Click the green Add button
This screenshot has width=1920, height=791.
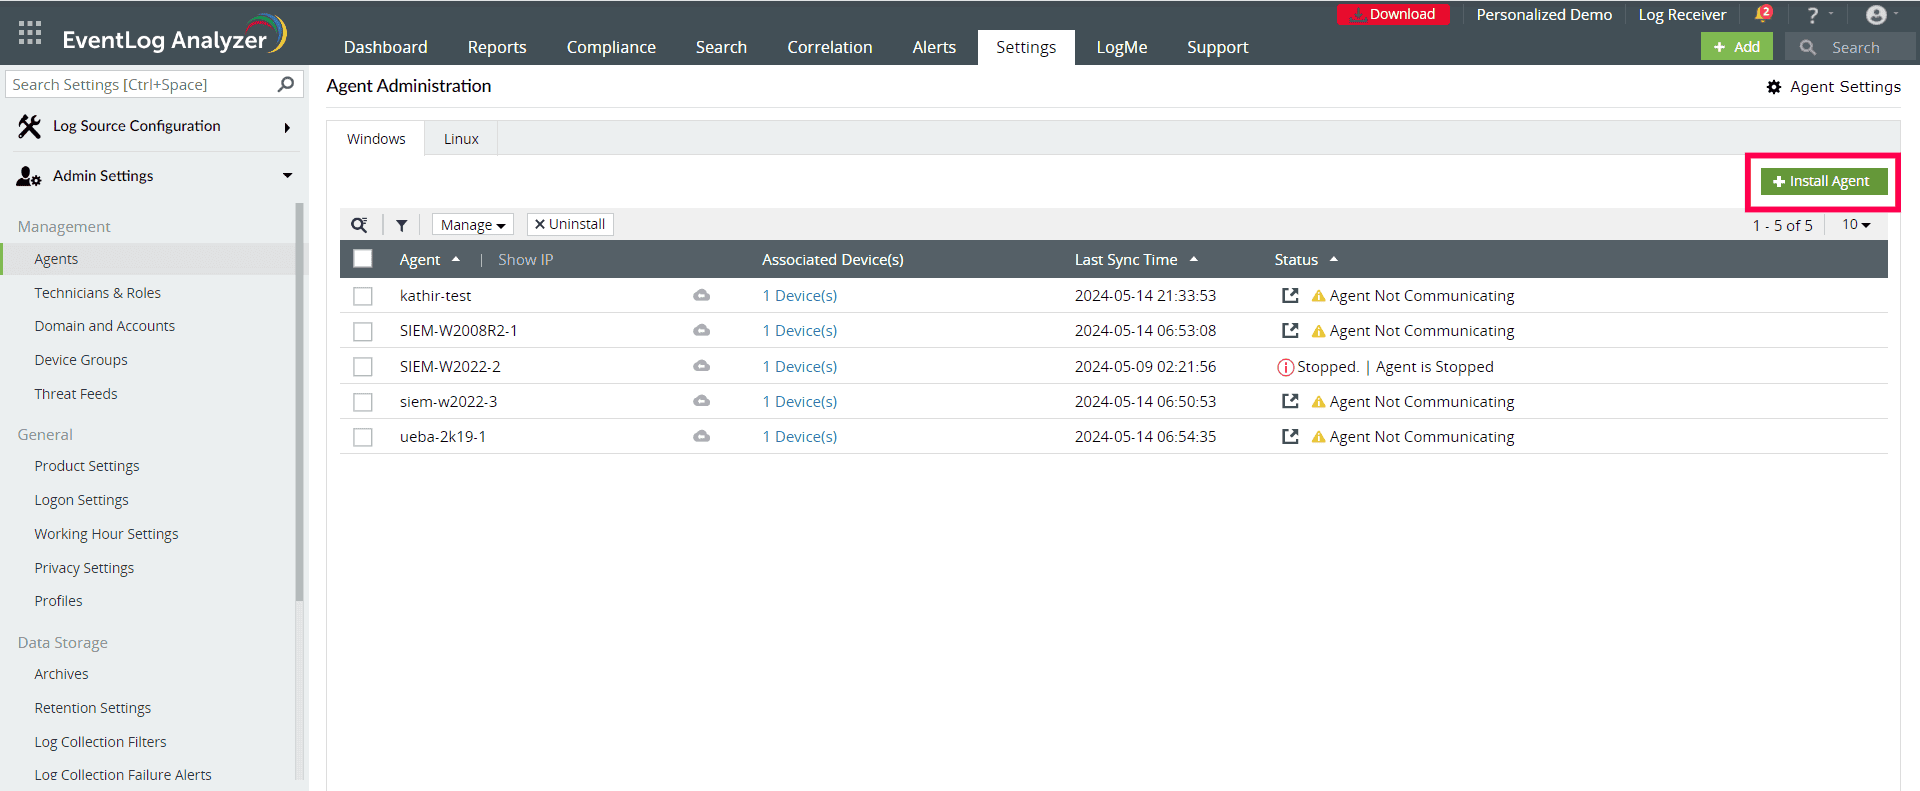[x=1736, y=47]
